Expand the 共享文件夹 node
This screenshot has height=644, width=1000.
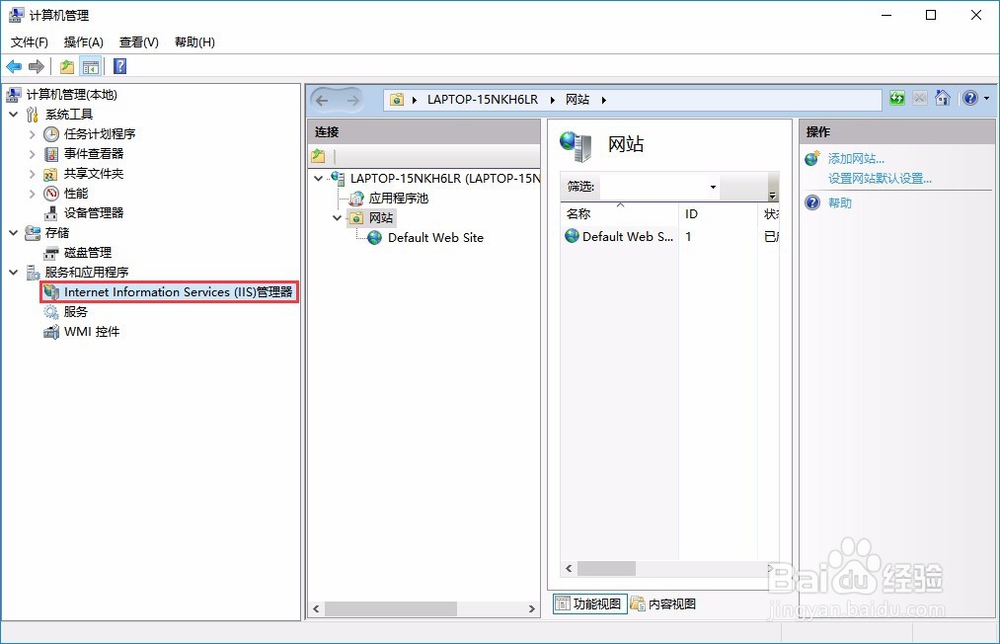coord(32,173)
